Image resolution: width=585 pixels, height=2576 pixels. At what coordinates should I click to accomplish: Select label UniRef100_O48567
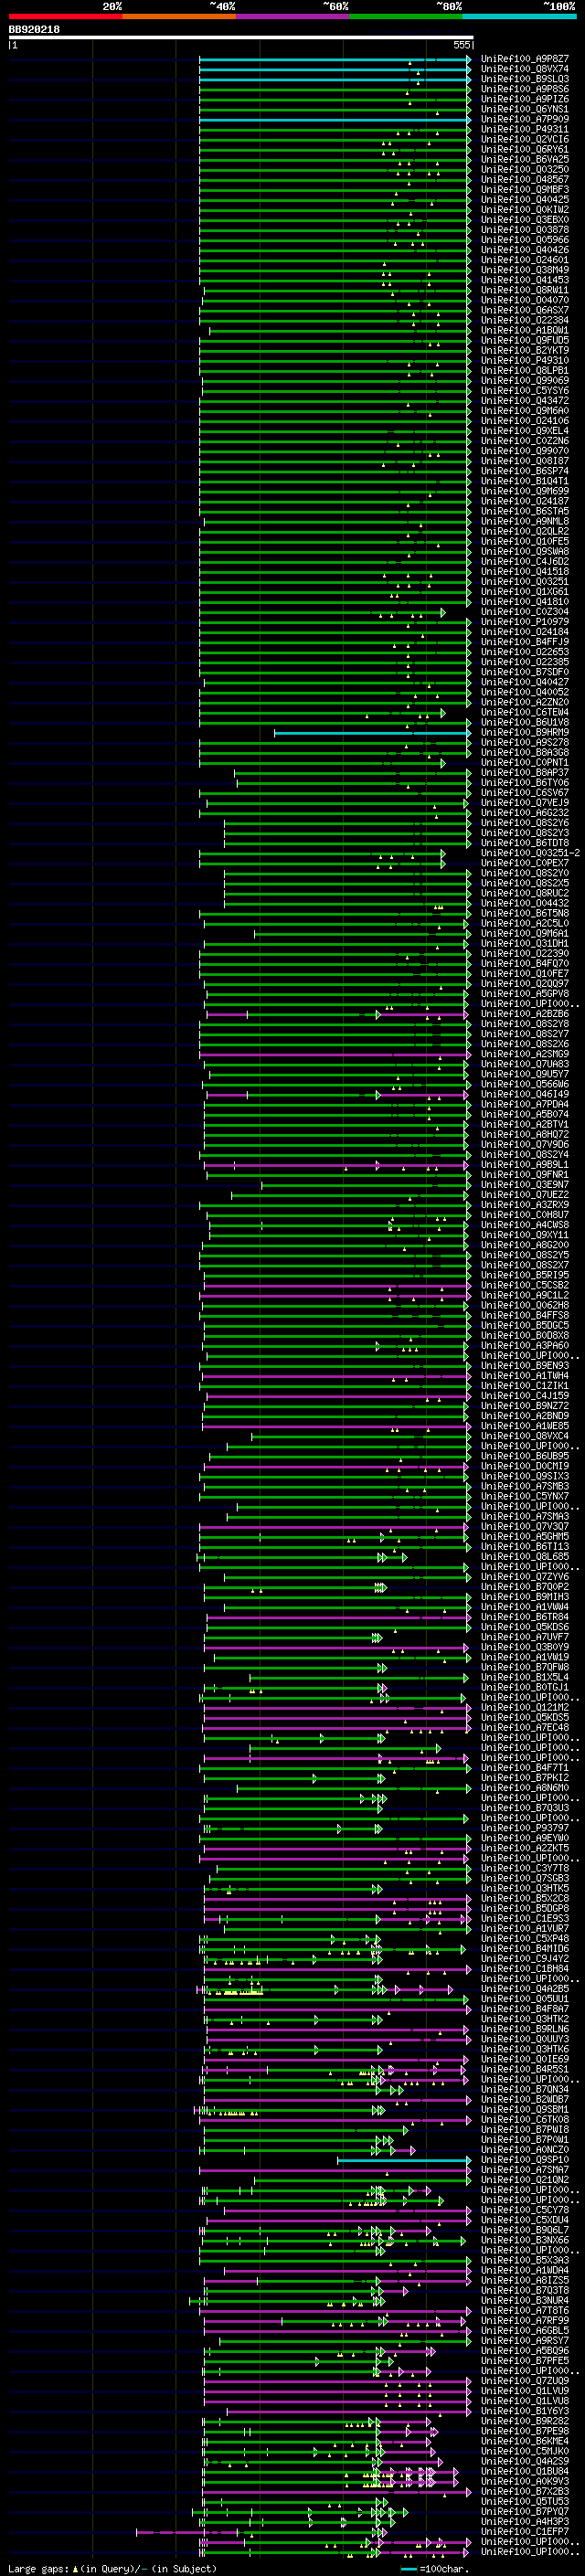point(525,179)
